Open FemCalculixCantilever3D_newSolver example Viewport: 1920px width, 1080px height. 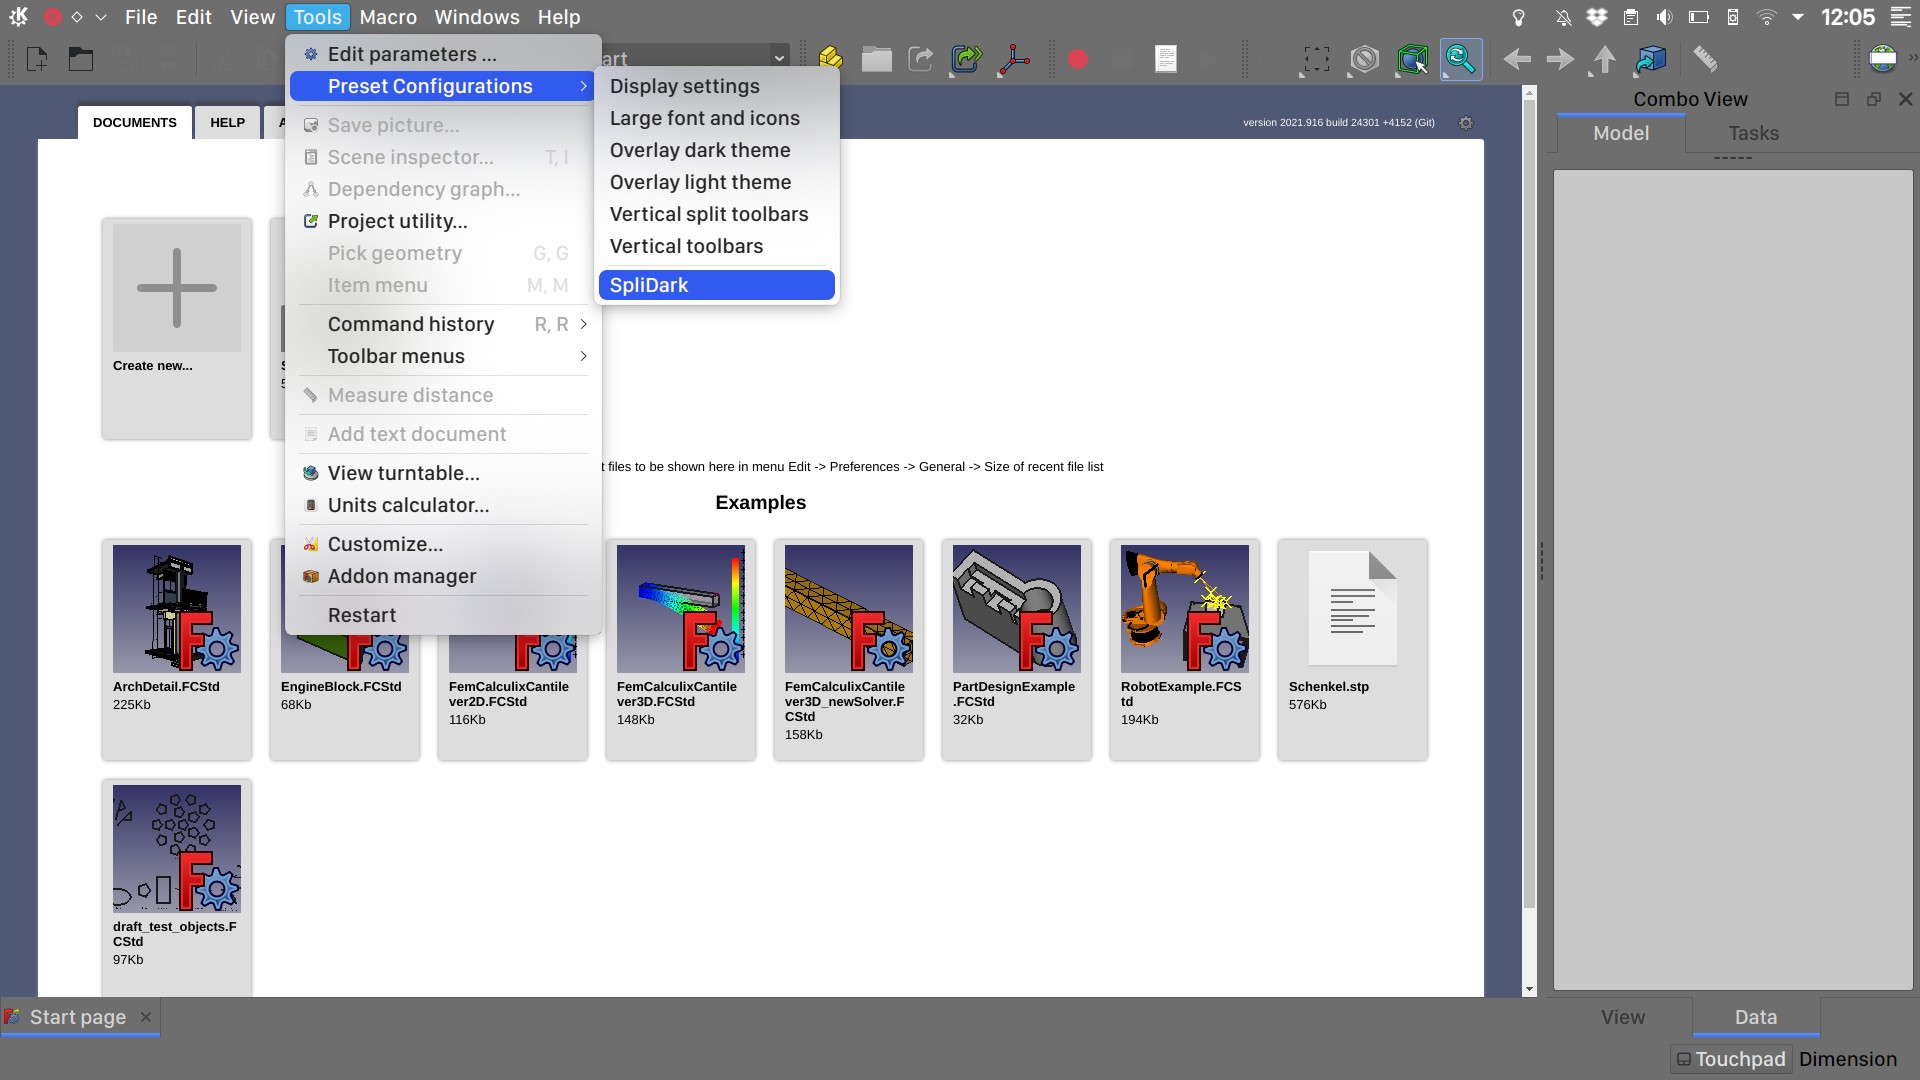click(x=849, y=649)
